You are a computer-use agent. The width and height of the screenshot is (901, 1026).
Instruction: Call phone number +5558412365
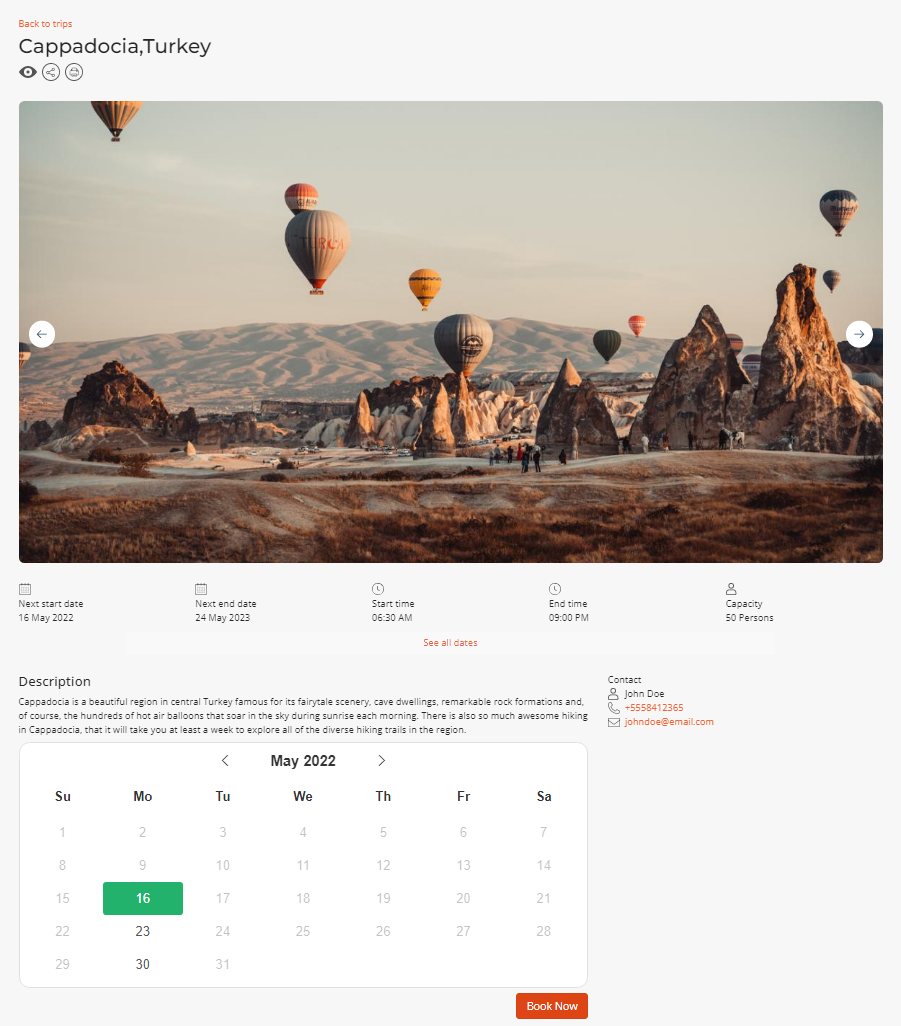click(x=654, y=707)
